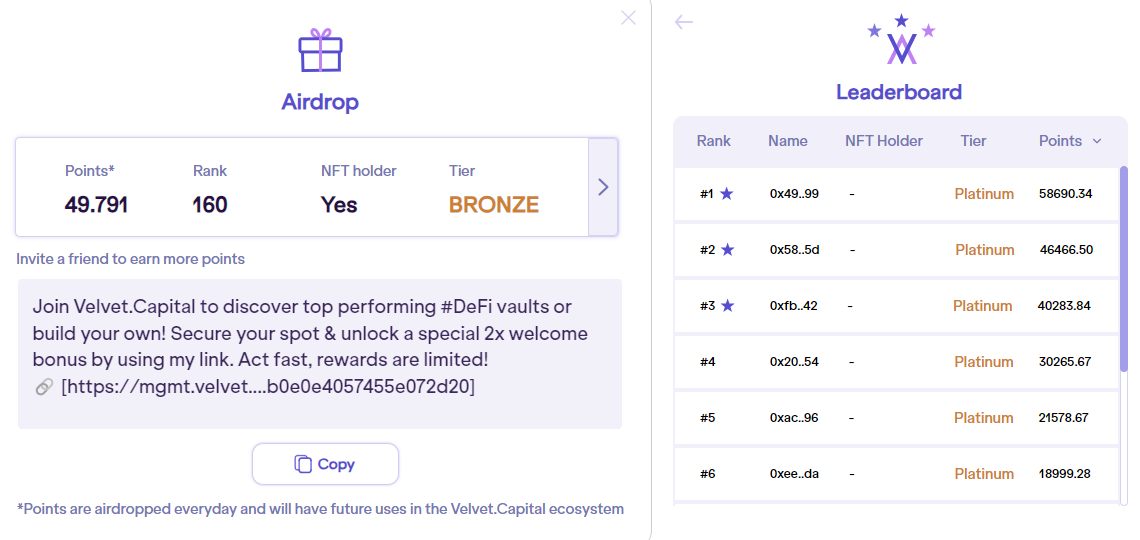The width and height of the screenshot is (1140, 540).
Task: Click the Tier column header
Action: pyautogui.click(x=973, y=141)
